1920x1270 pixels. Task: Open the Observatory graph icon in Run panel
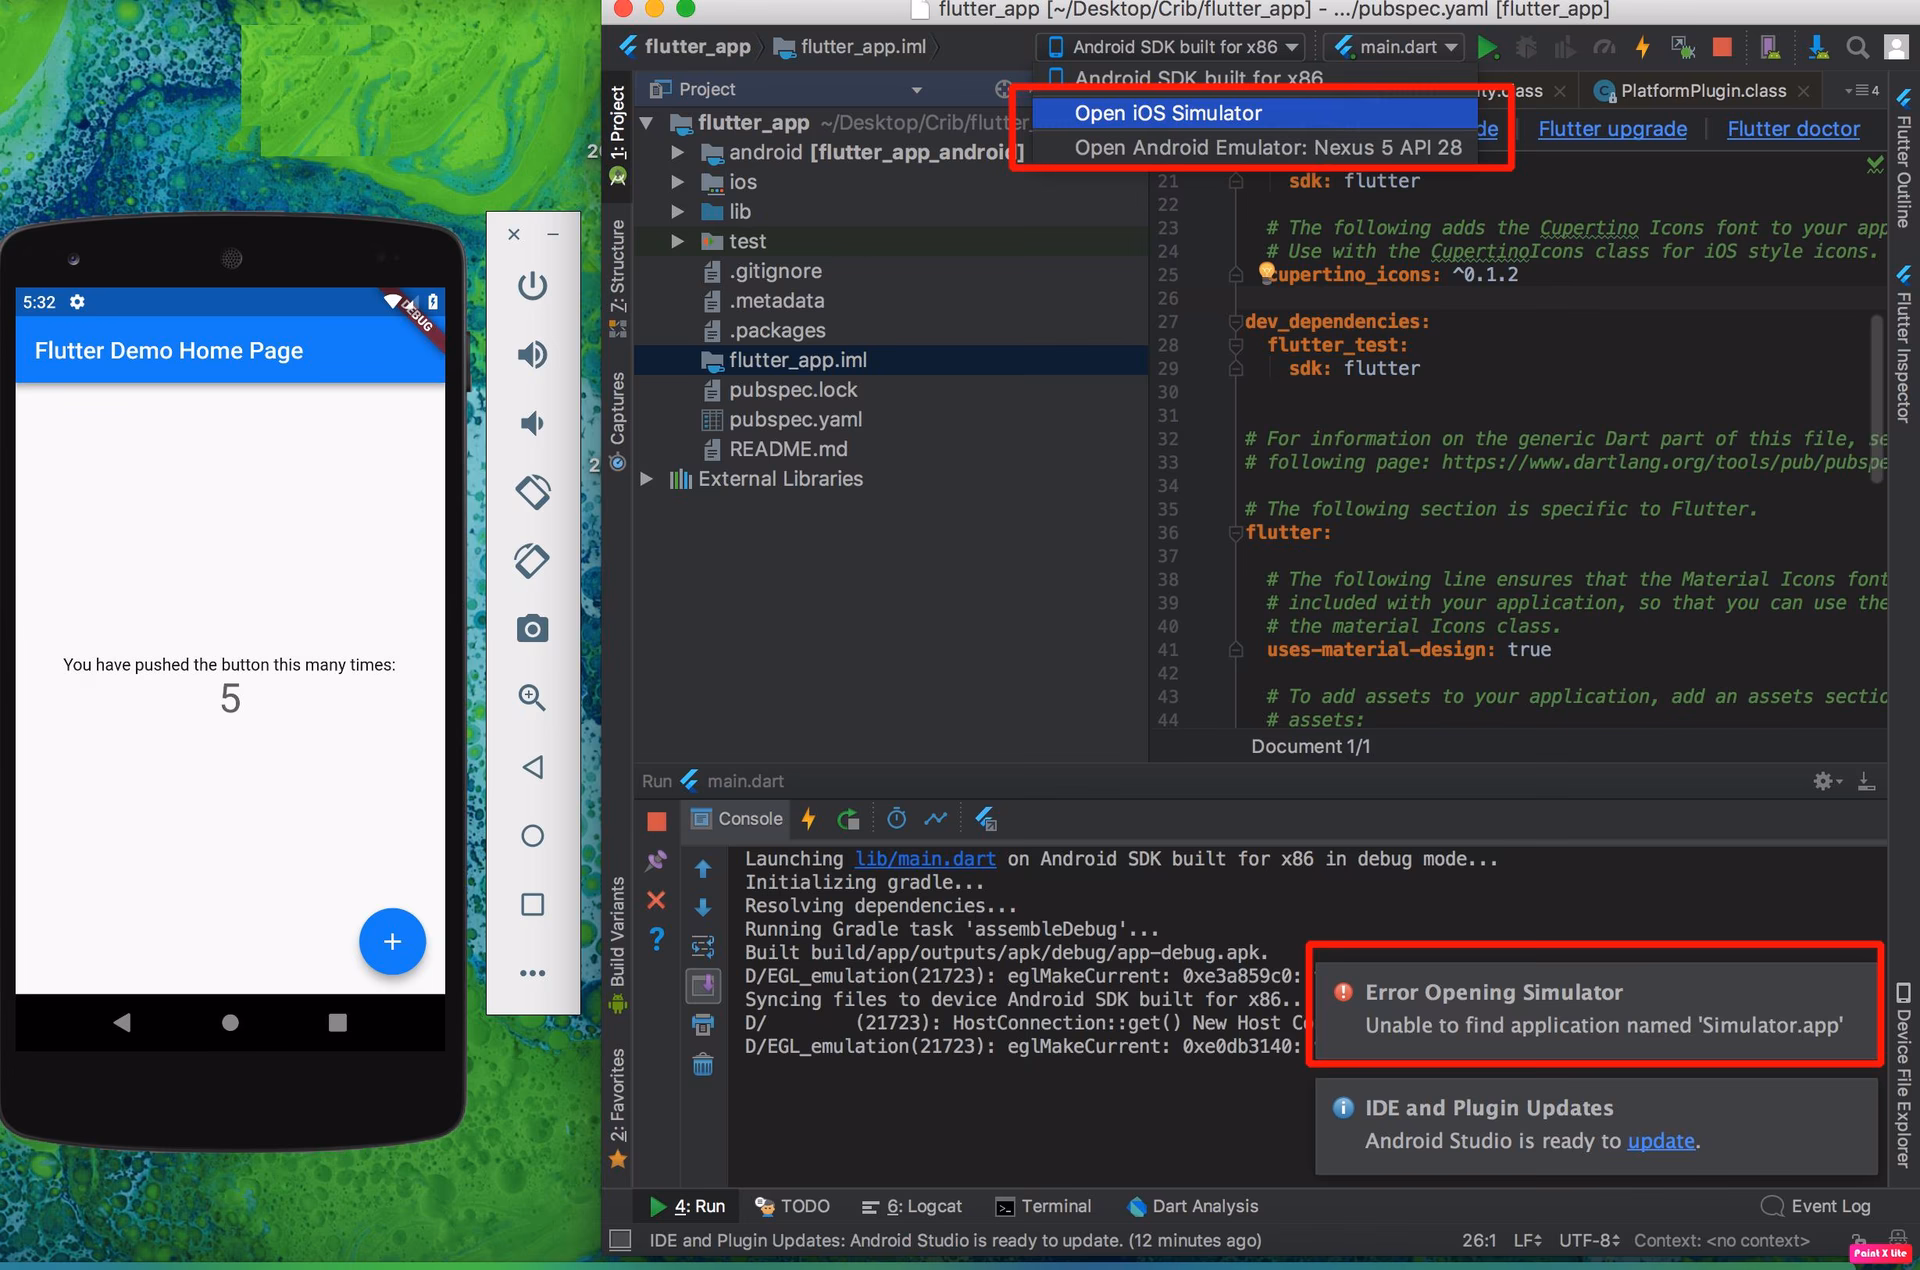click(935, 819)
